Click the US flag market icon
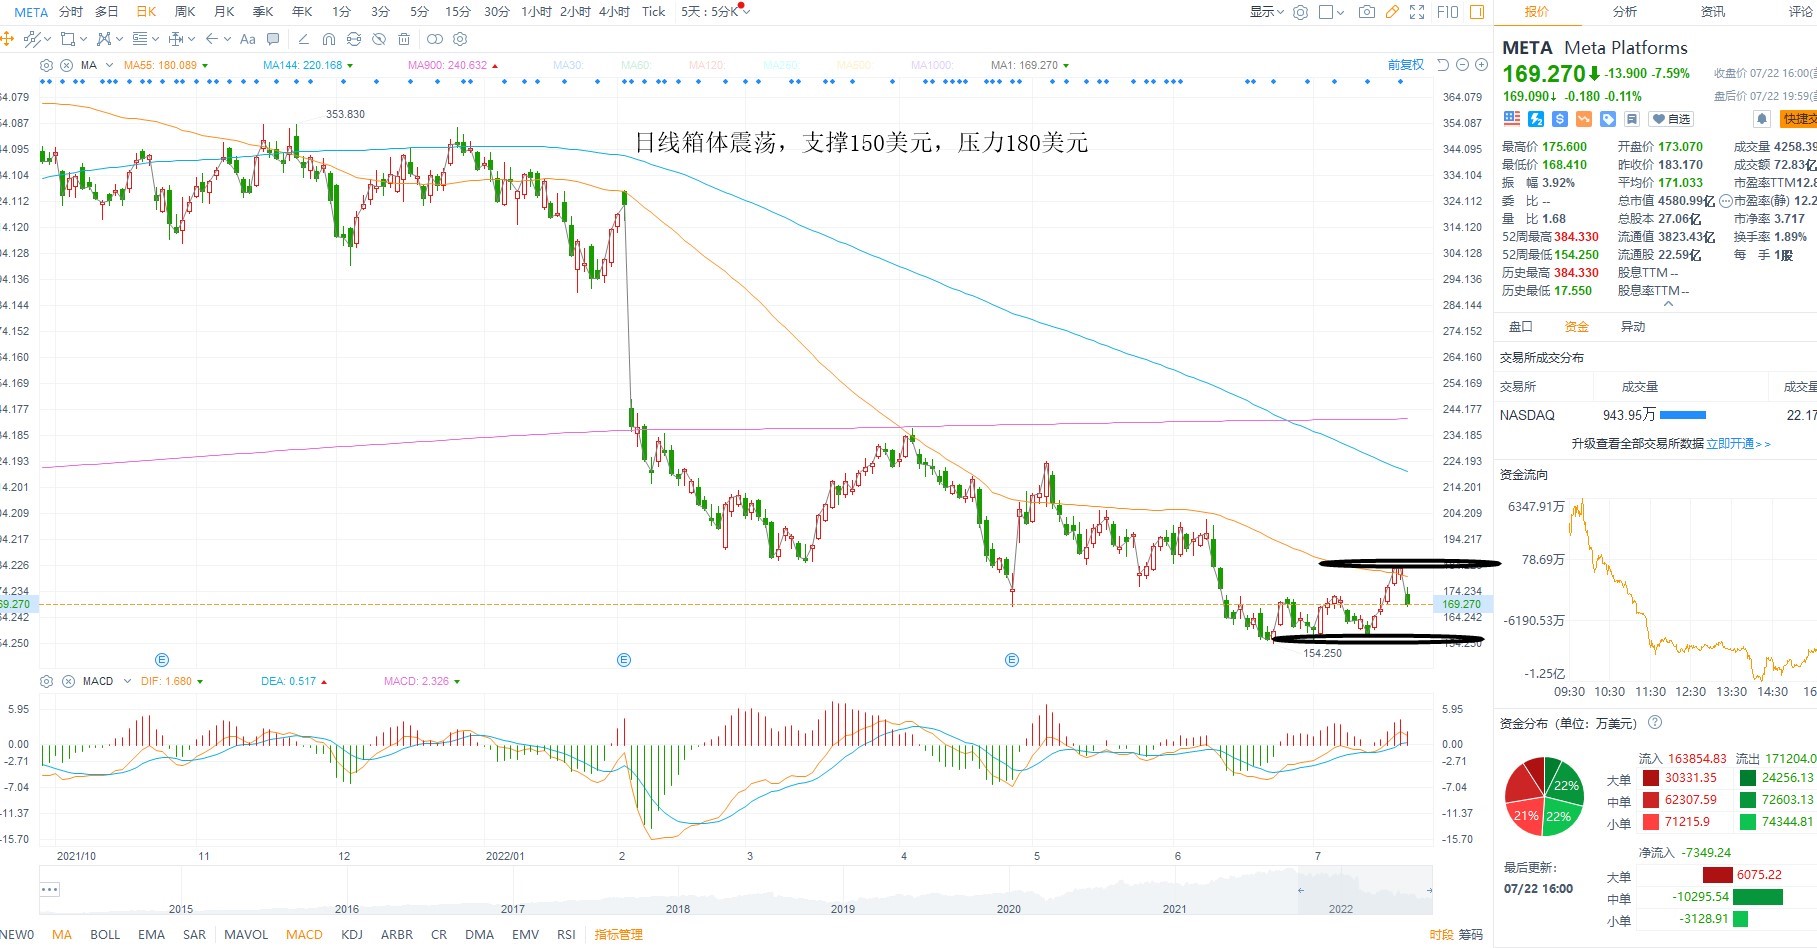The width and height of the screenshot is (1817, 948). tap(1512, 119)
